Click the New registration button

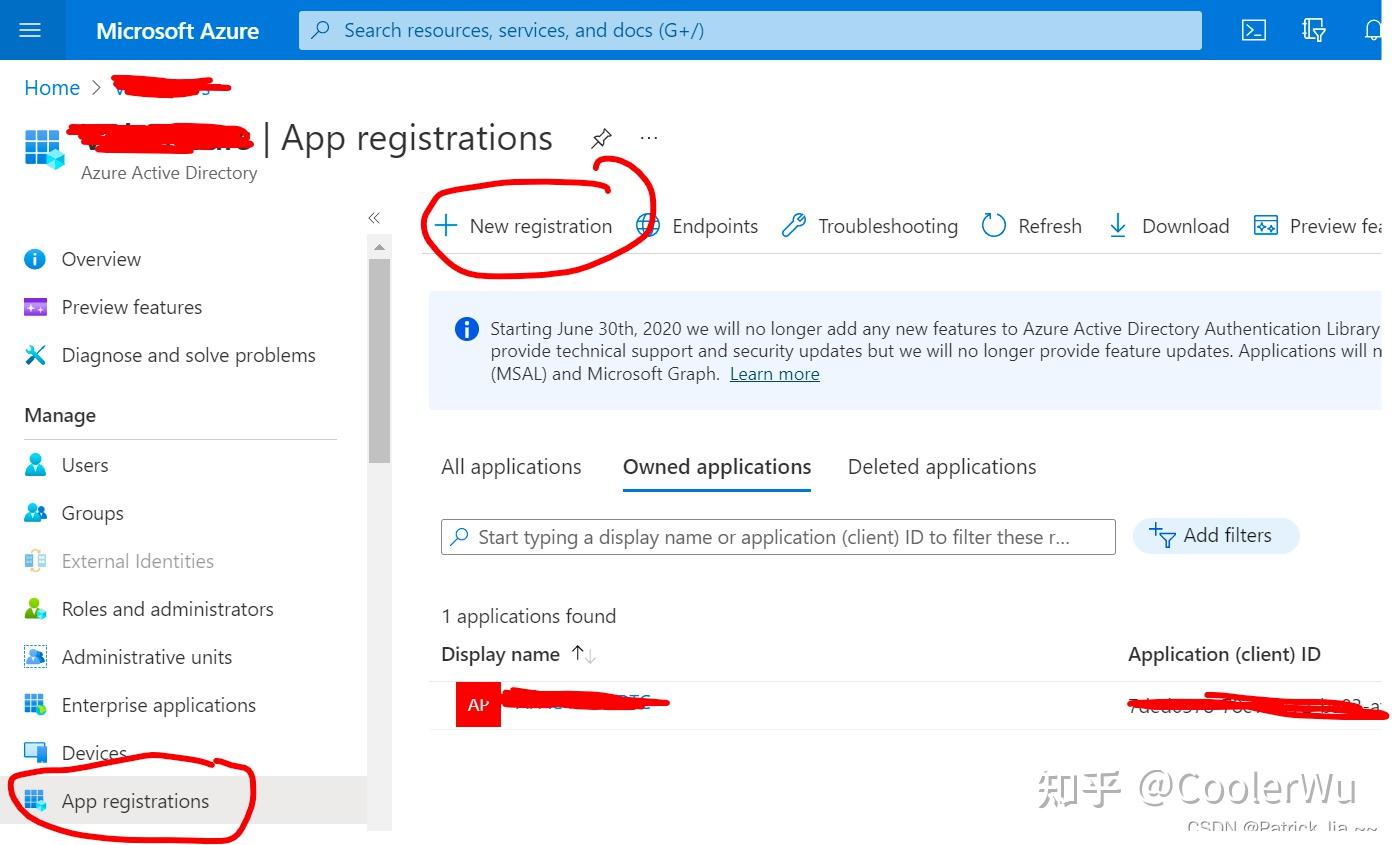523,226
